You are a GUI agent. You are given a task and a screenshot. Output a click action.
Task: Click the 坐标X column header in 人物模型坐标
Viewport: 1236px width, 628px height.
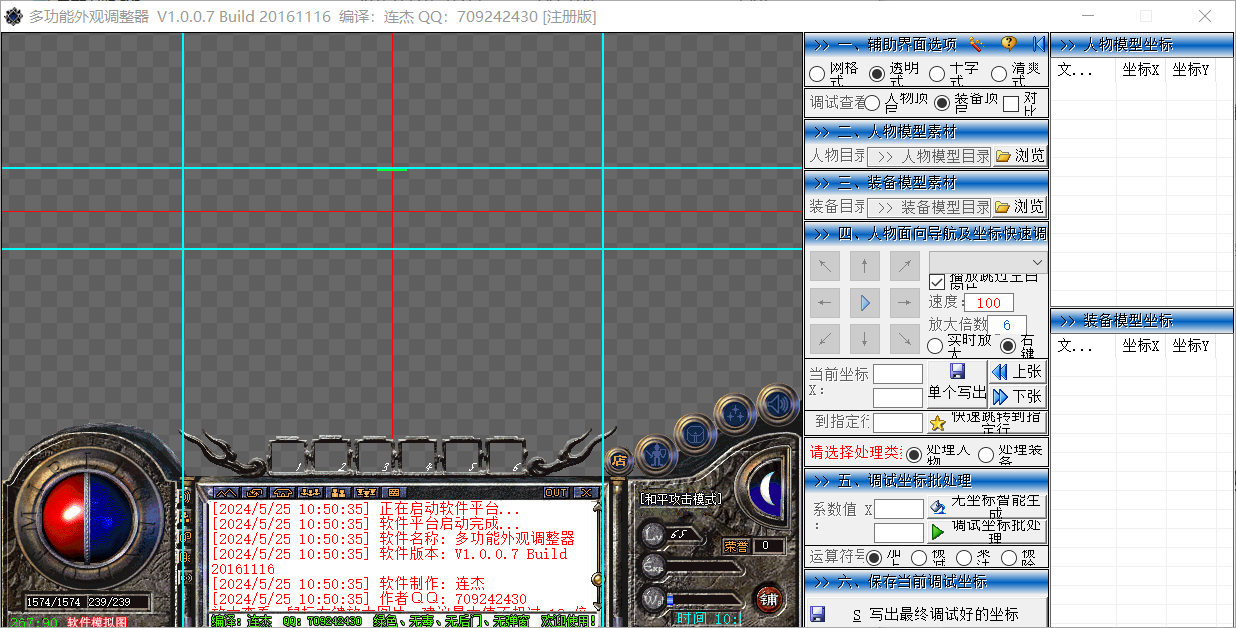pyautogui.click(x=1141, y=70)
